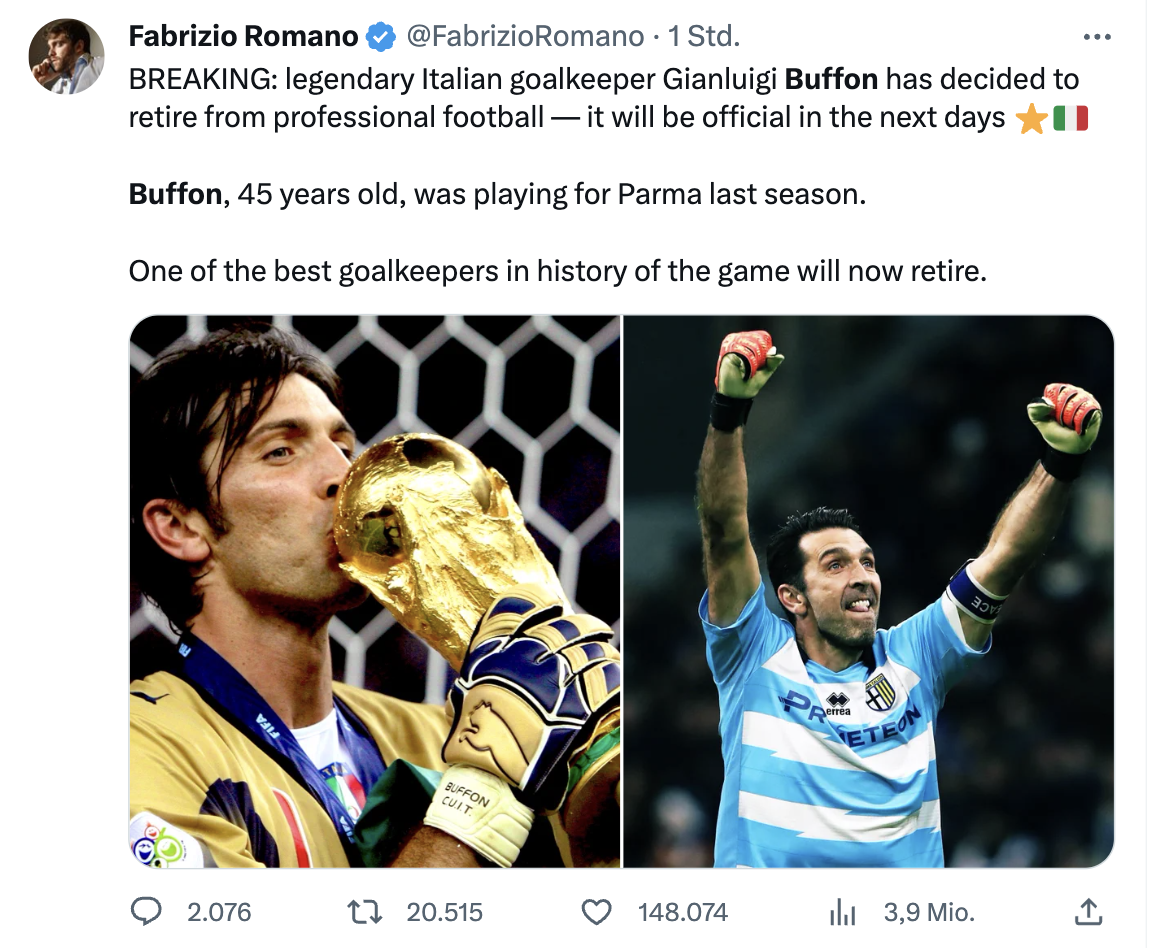This screenshot has height=948, width=1154.
Task: Click the "One of the best goalkeepers" sentence
Action: 557,270
